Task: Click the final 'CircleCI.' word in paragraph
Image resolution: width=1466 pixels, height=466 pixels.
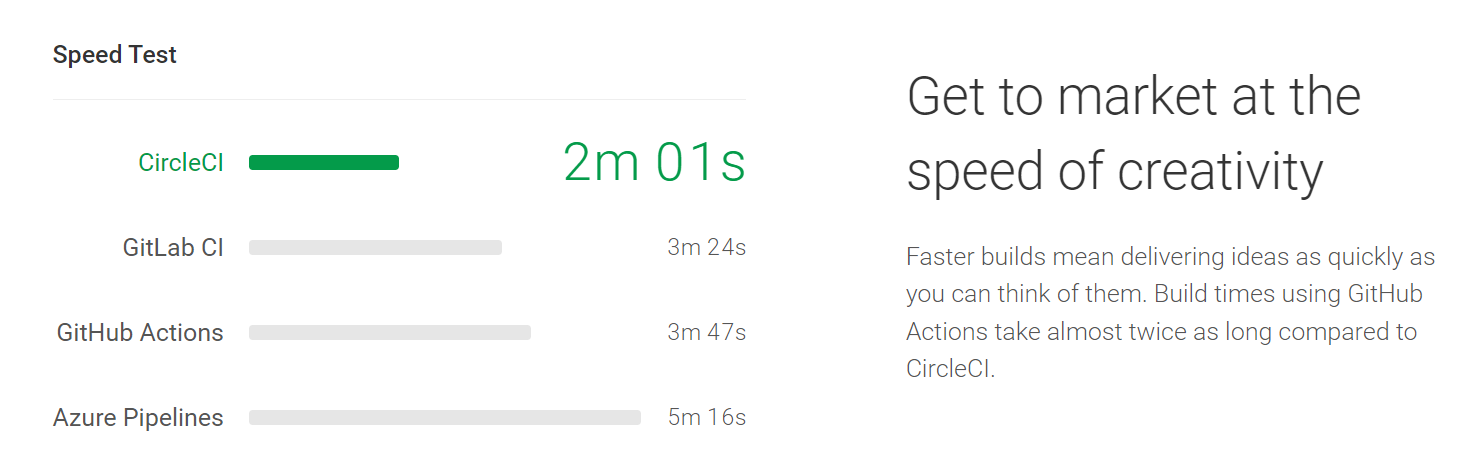Action: point(951,367)
